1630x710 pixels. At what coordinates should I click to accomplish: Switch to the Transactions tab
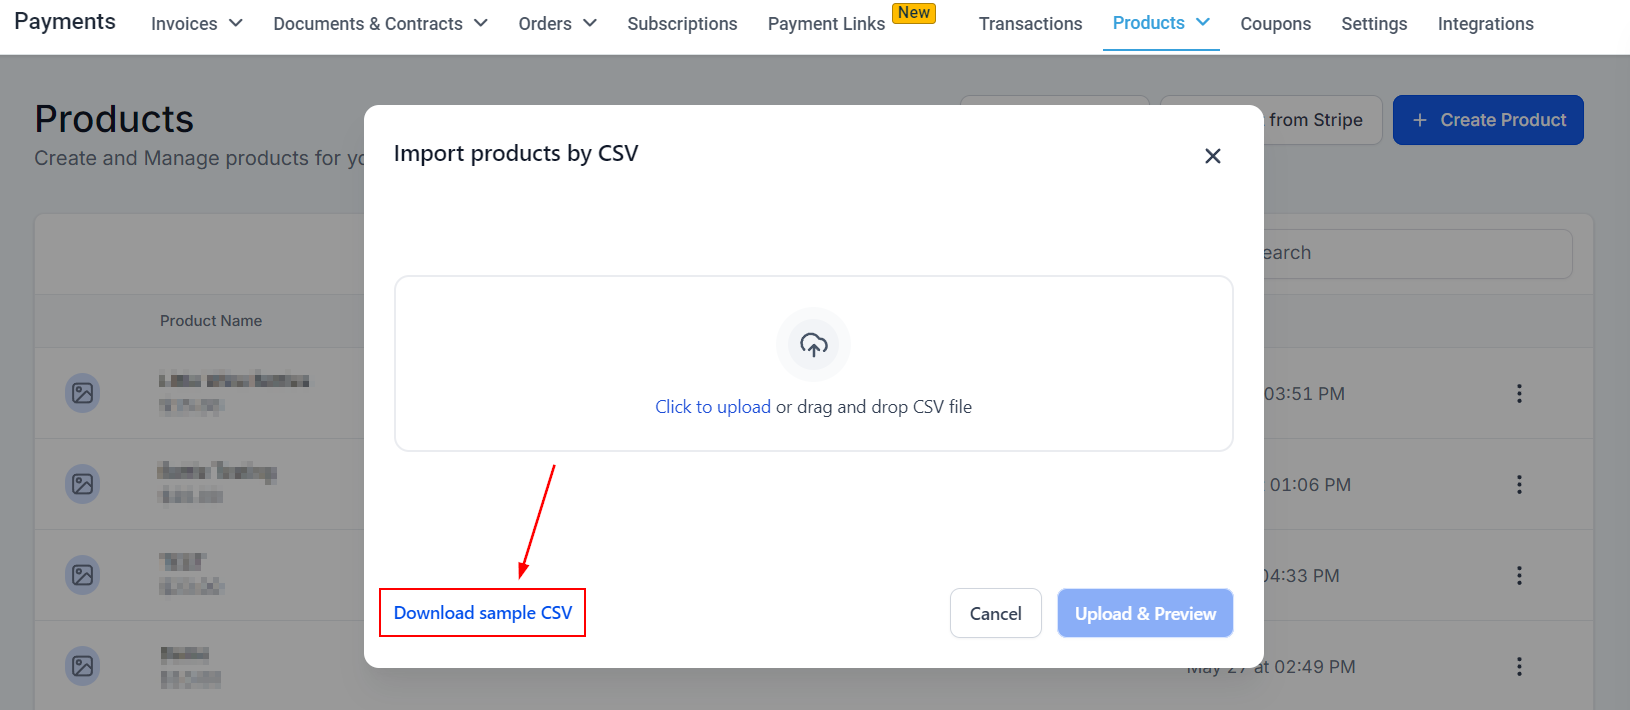(x=1030, y=24)
